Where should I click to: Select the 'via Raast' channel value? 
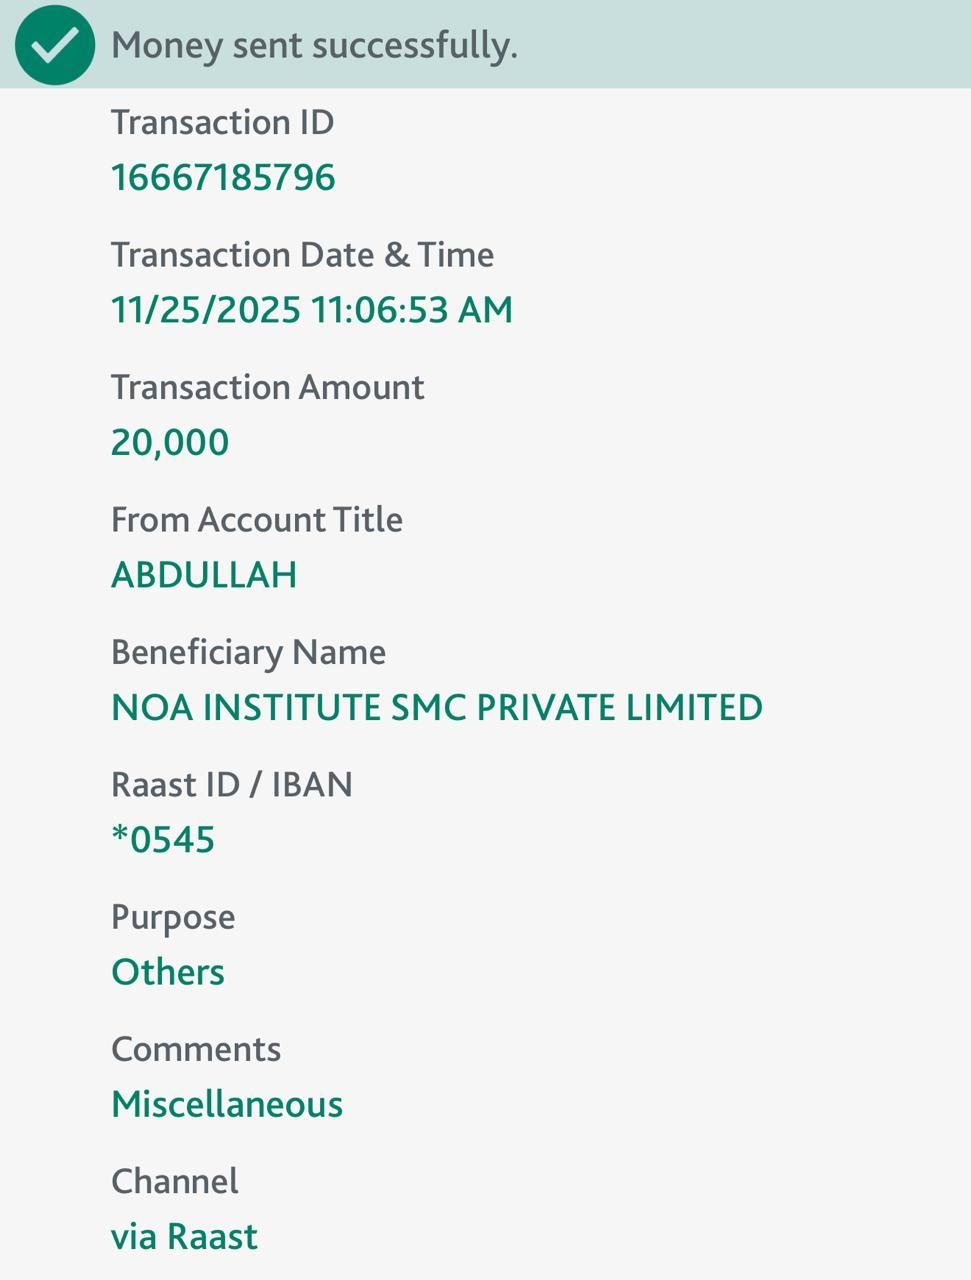tap(184, 1237)
